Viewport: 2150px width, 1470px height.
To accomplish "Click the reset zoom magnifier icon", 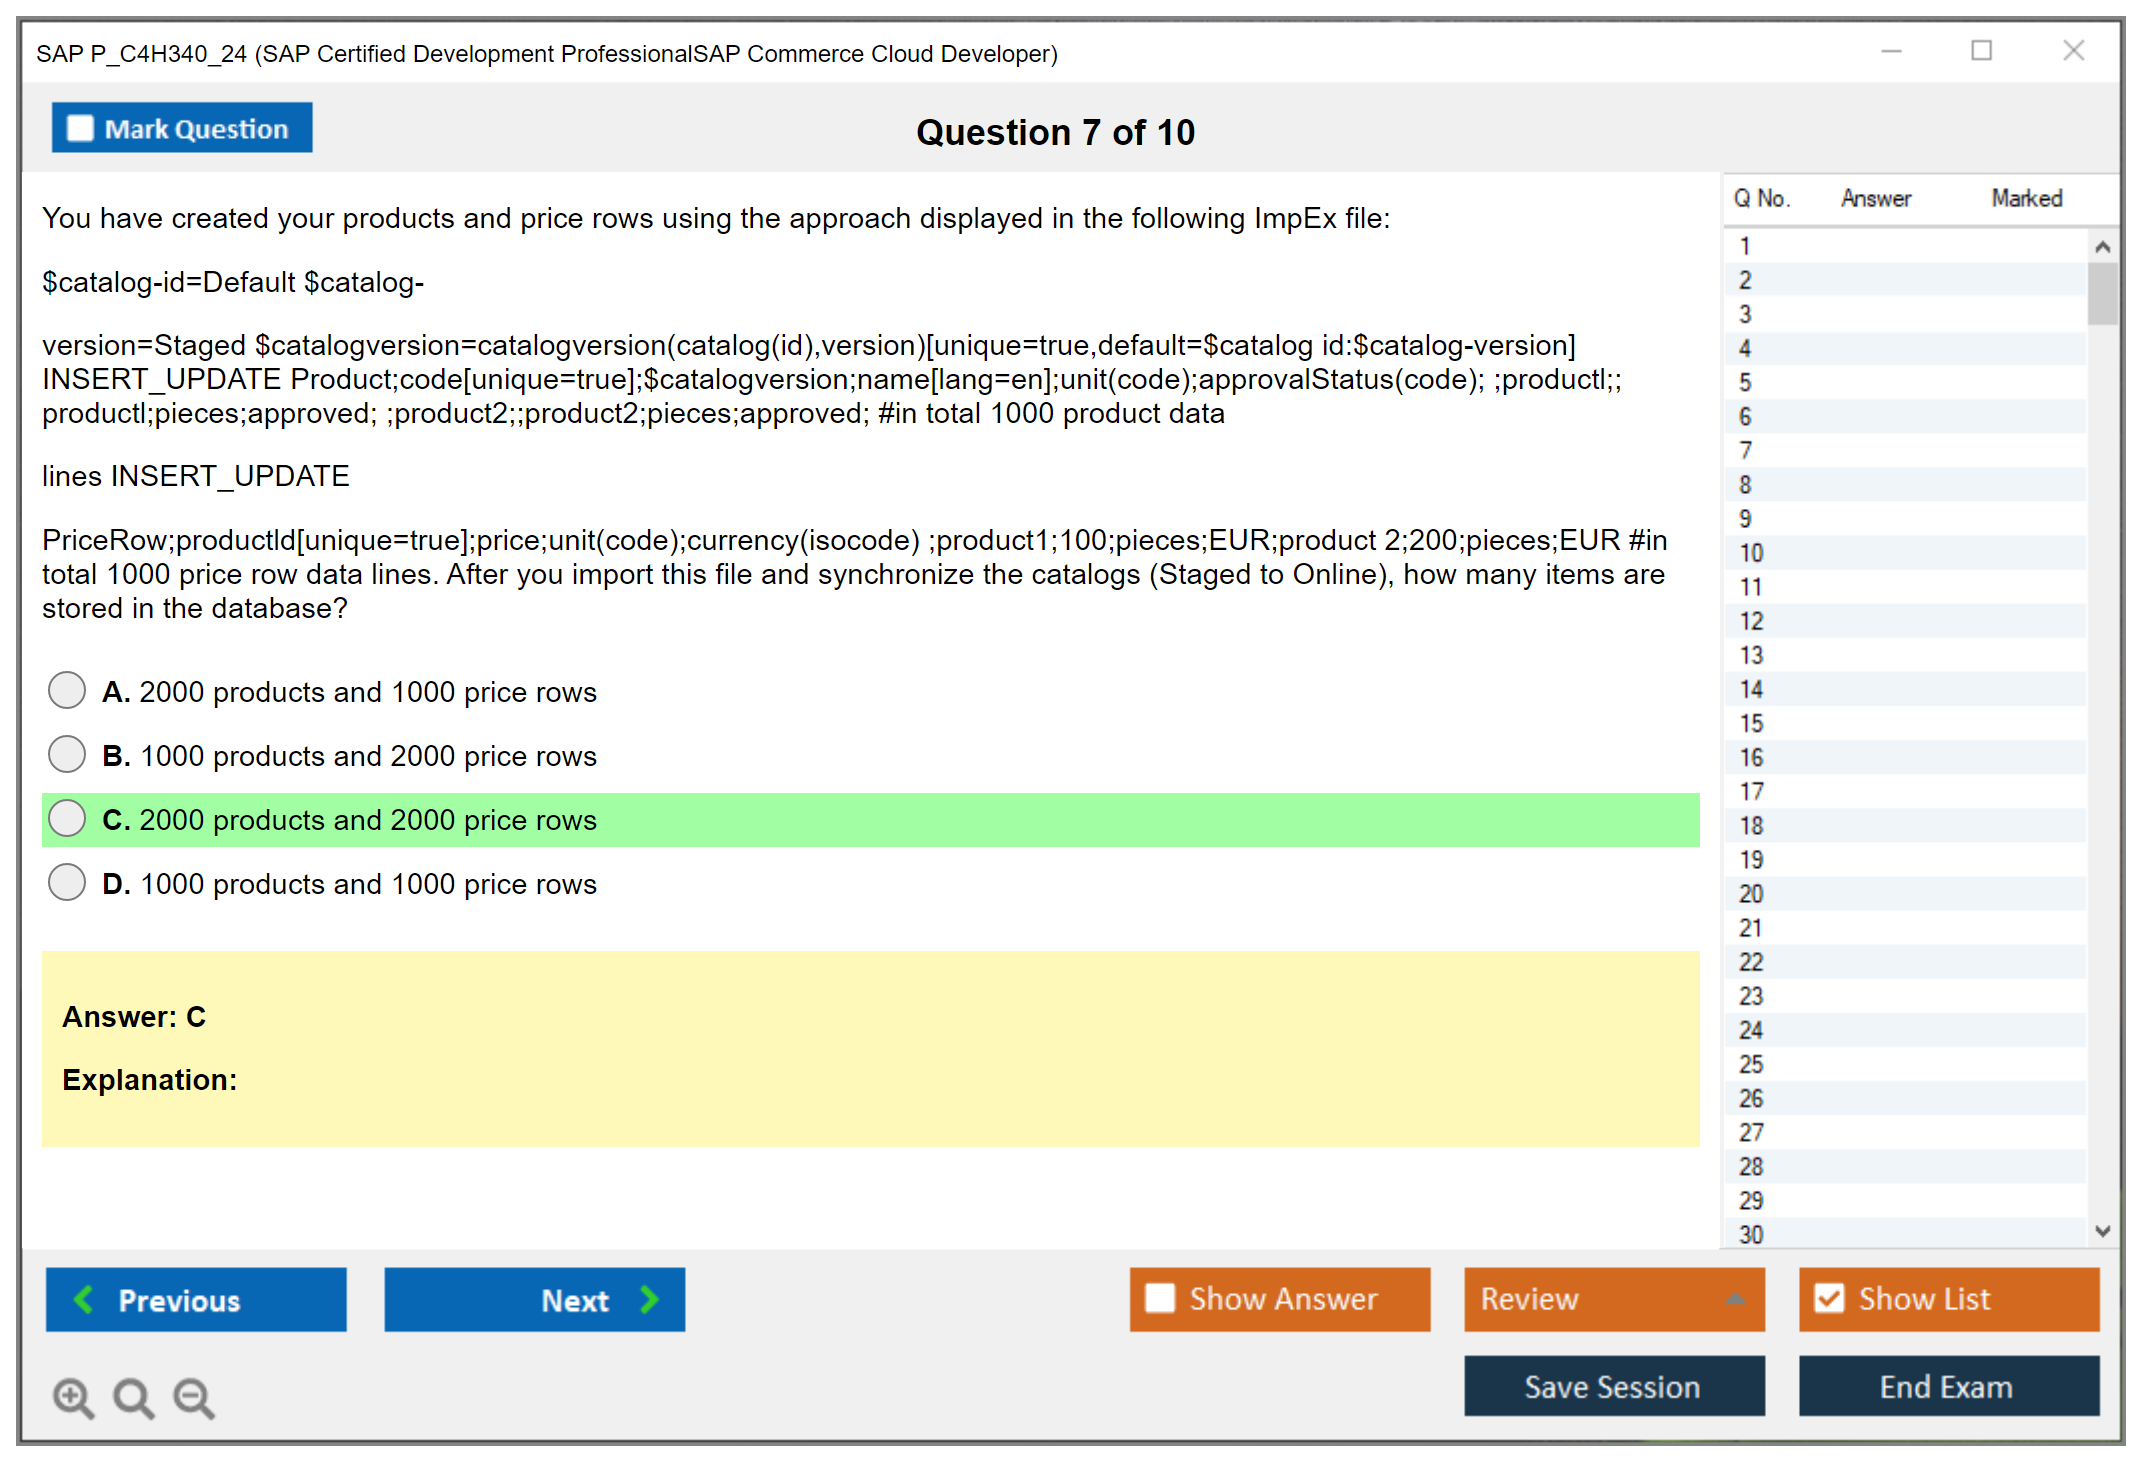I will click(x=133, y=1397).
